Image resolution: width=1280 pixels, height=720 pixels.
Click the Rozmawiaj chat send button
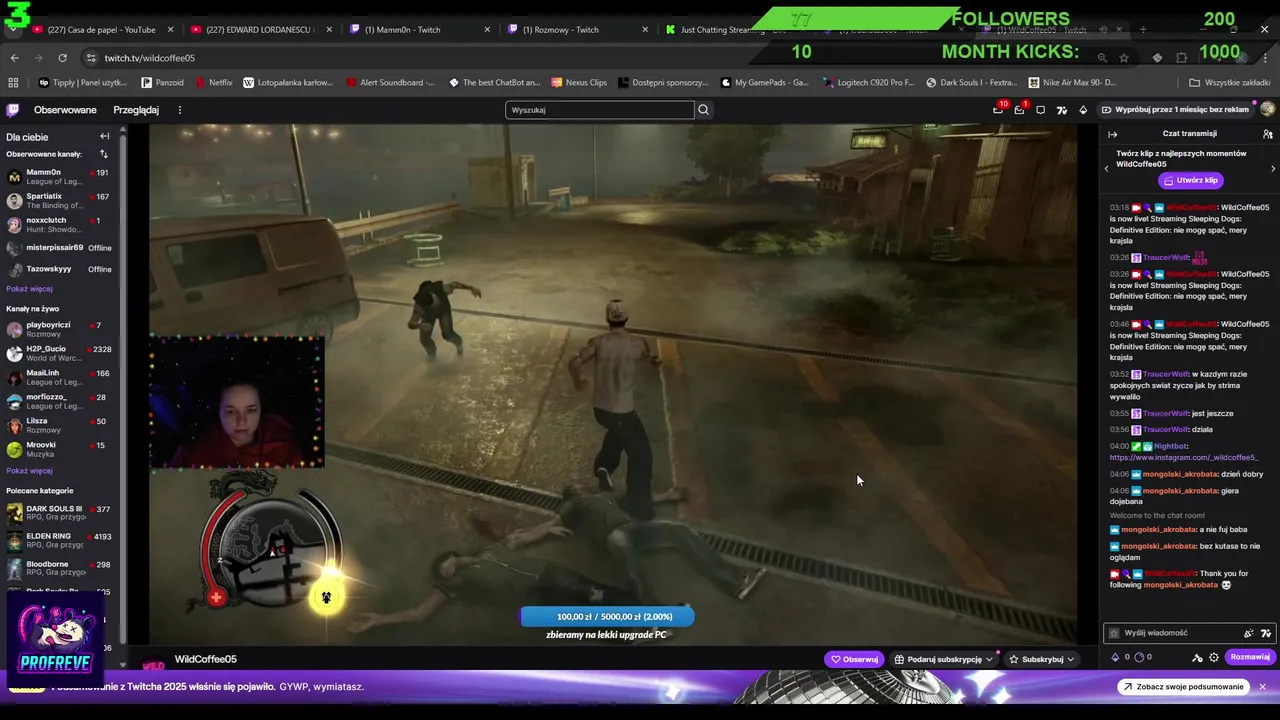[x=1250, y=657]
